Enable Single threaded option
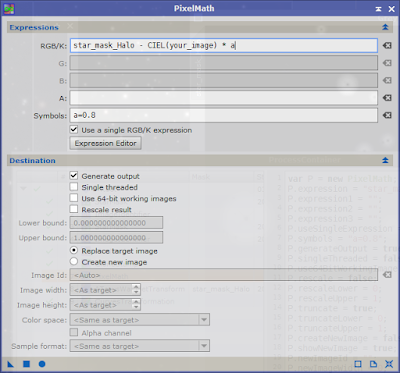 (74, 187)
